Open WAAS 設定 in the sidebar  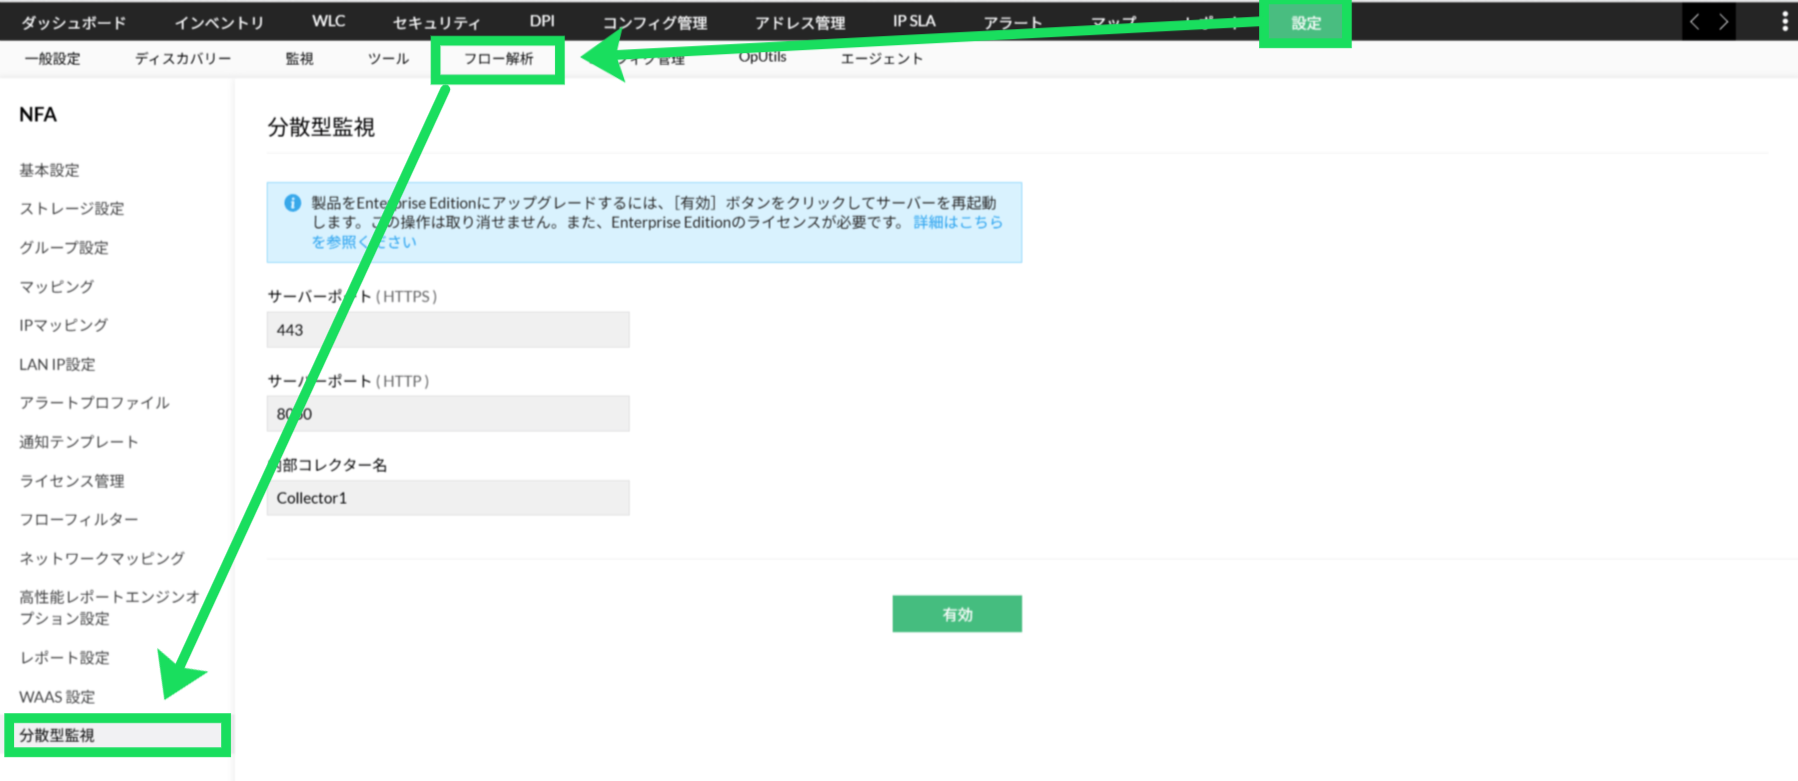pyautogui.click(x=57, y=697)
